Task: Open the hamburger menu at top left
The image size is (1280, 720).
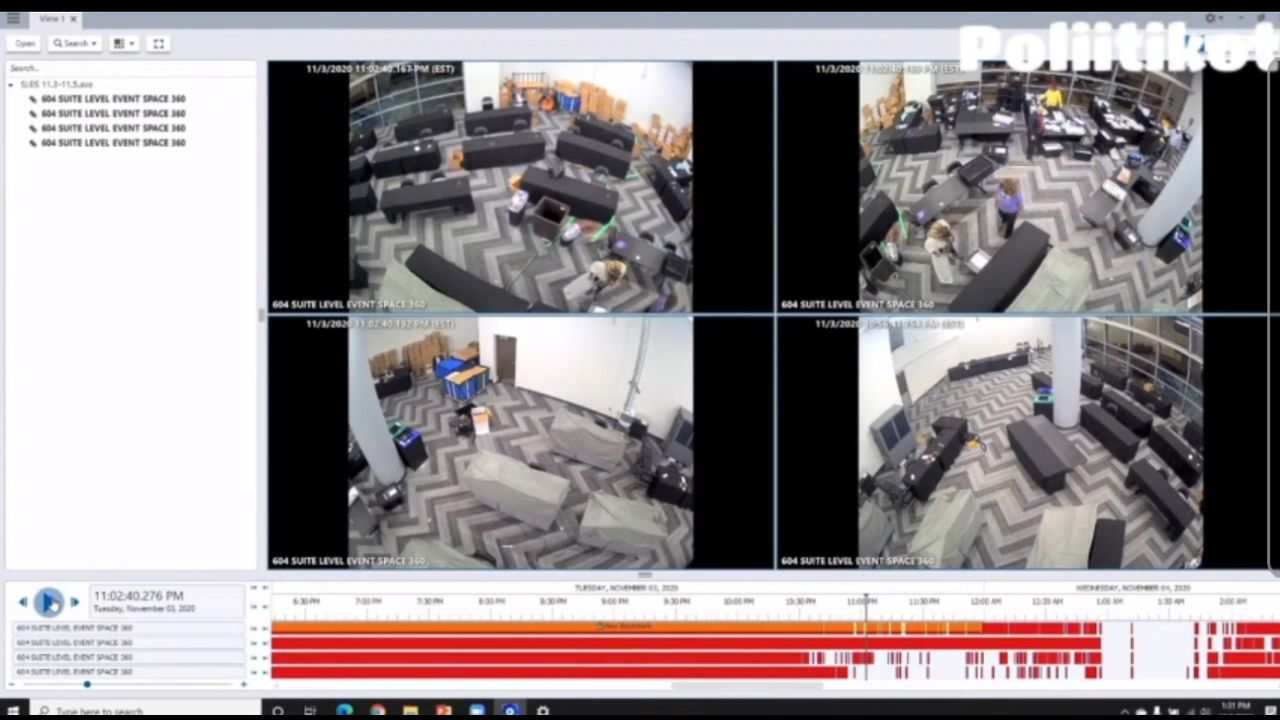Action: pos(13,18)
